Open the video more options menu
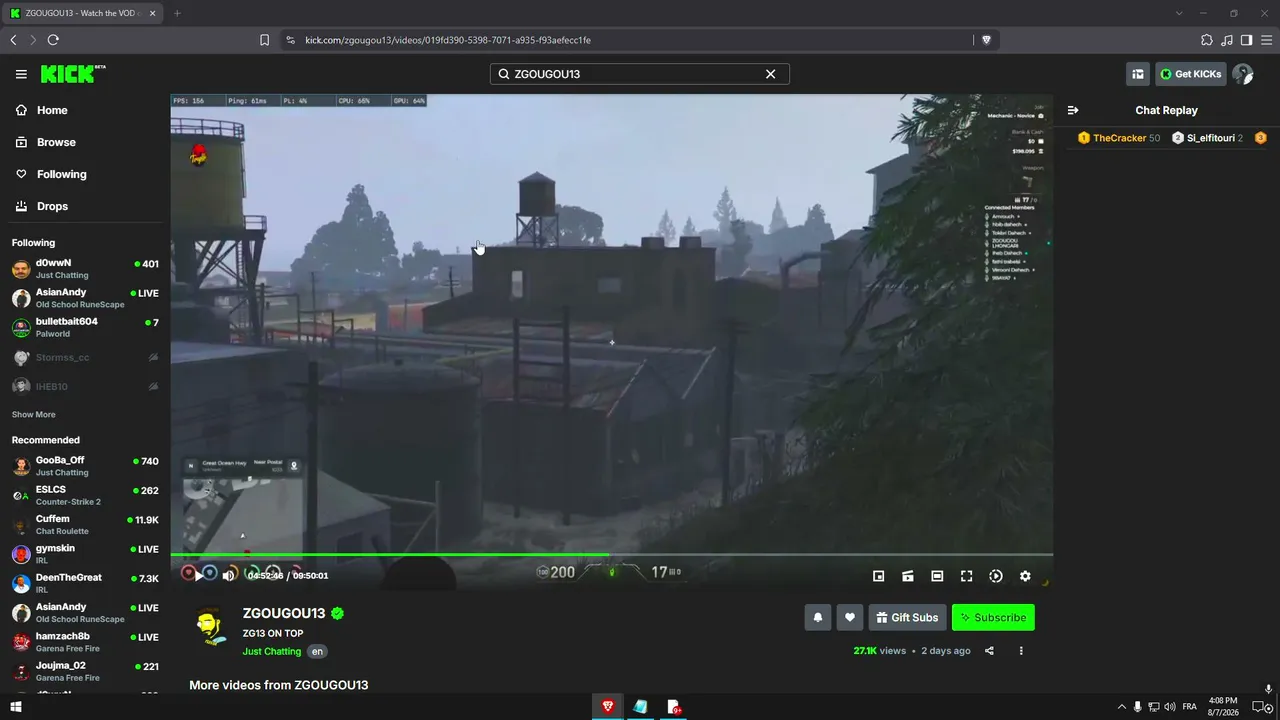Screen dimensions: 1280x720 point(1021,651)
